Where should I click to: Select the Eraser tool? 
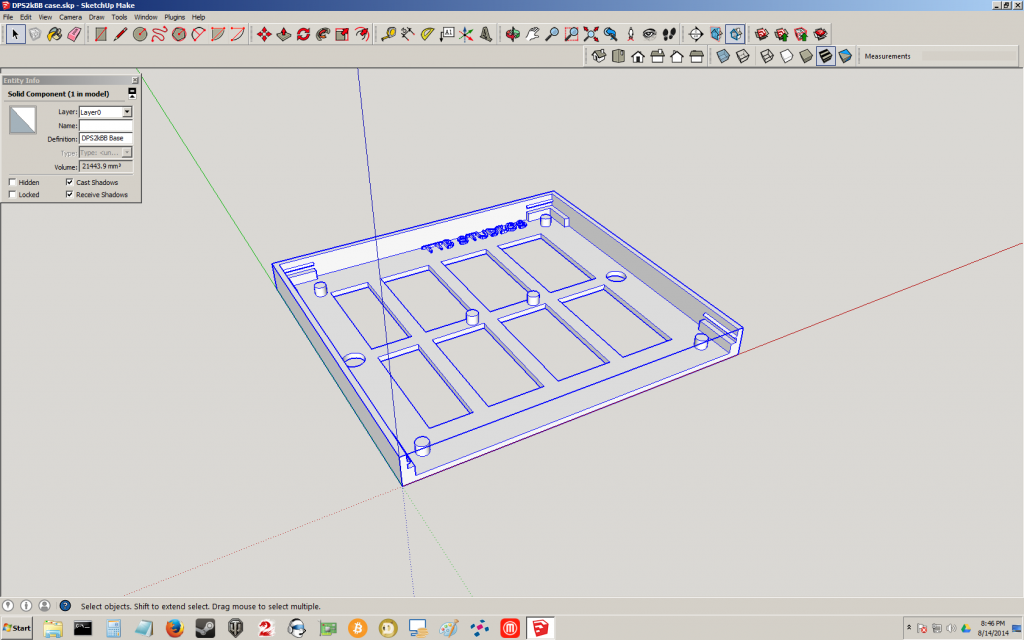pyautogui.click(x=72, y=34)
